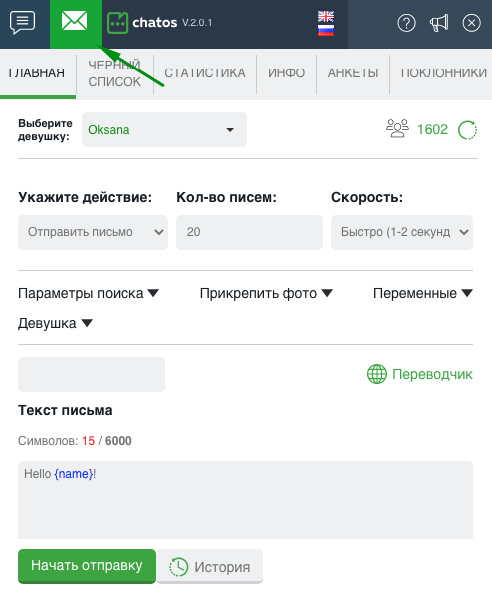492x596 pixels.
Task: Switch language to English flag
Action: tap(326, 16)
